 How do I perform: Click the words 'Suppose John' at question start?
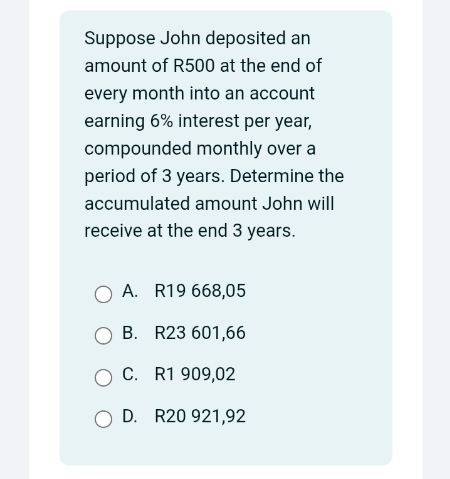point(142,39)
